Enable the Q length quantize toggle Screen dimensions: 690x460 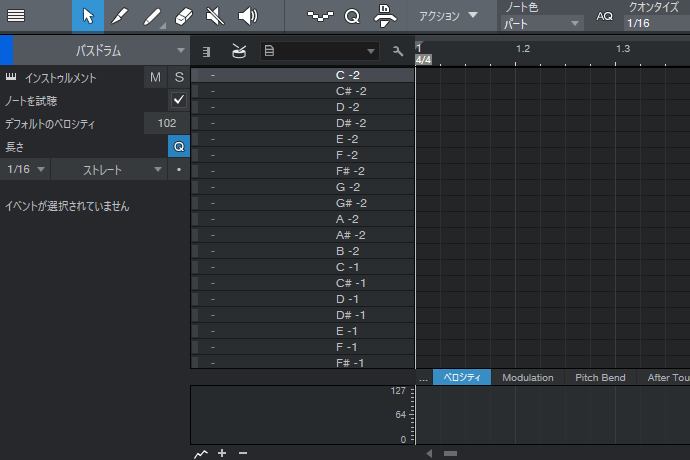pos(179,146)
